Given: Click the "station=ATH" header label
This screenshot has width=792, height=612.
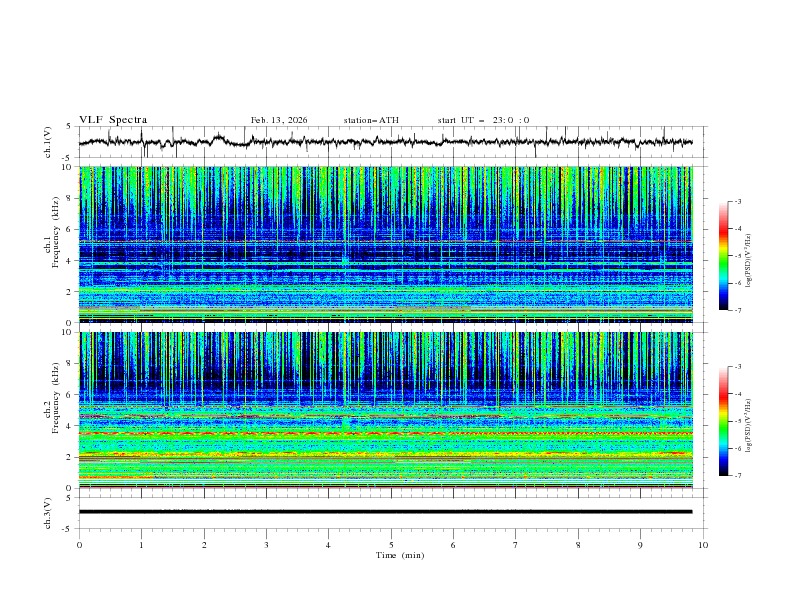Looking at the screenshot, I should click(371, 120).
